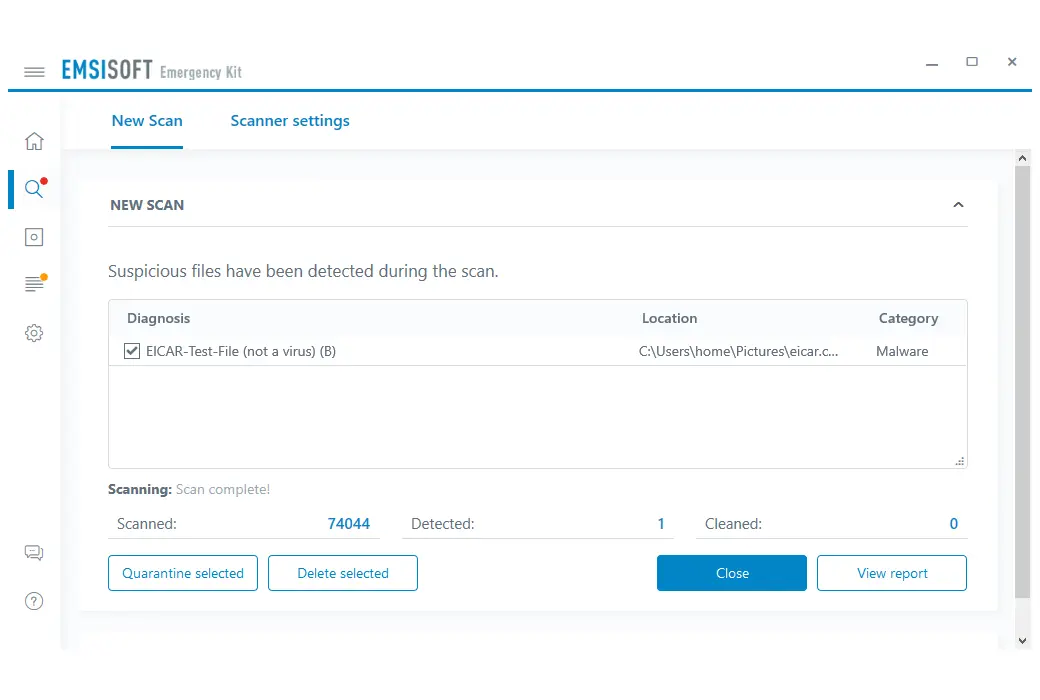The width and height of the screenshot is (1040, 700).
Task: Click the Detected count 1
Action: (x=661, y=524)
